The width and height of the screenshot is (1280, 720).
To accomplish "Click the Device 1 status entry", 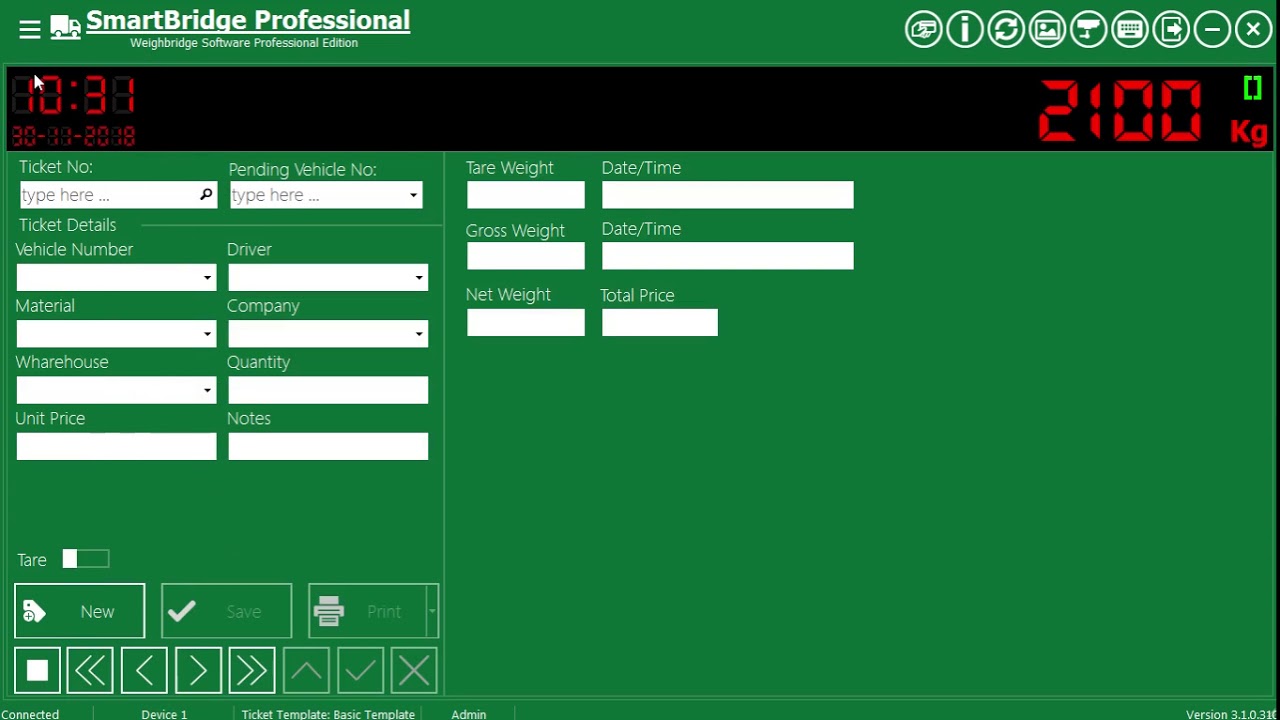I will (x=164, y=714).
